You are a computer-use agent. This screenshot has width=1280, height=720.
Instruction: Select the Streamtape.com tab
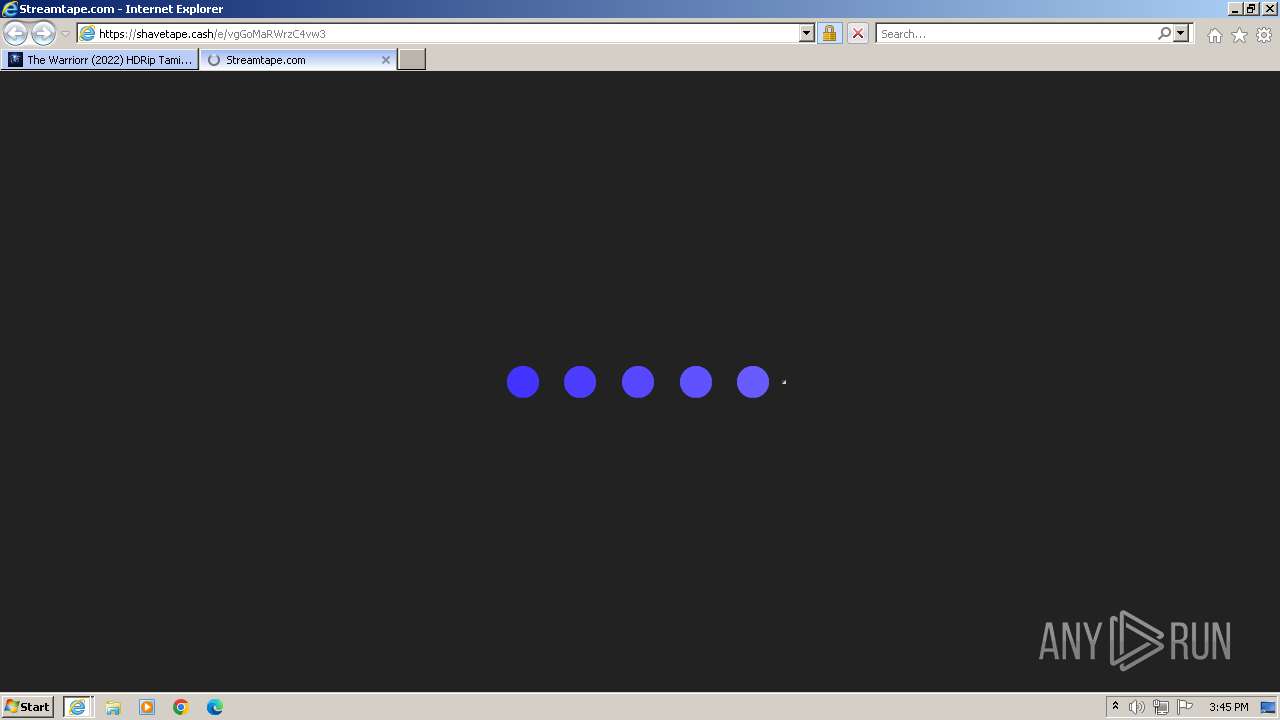pos(298,60)
